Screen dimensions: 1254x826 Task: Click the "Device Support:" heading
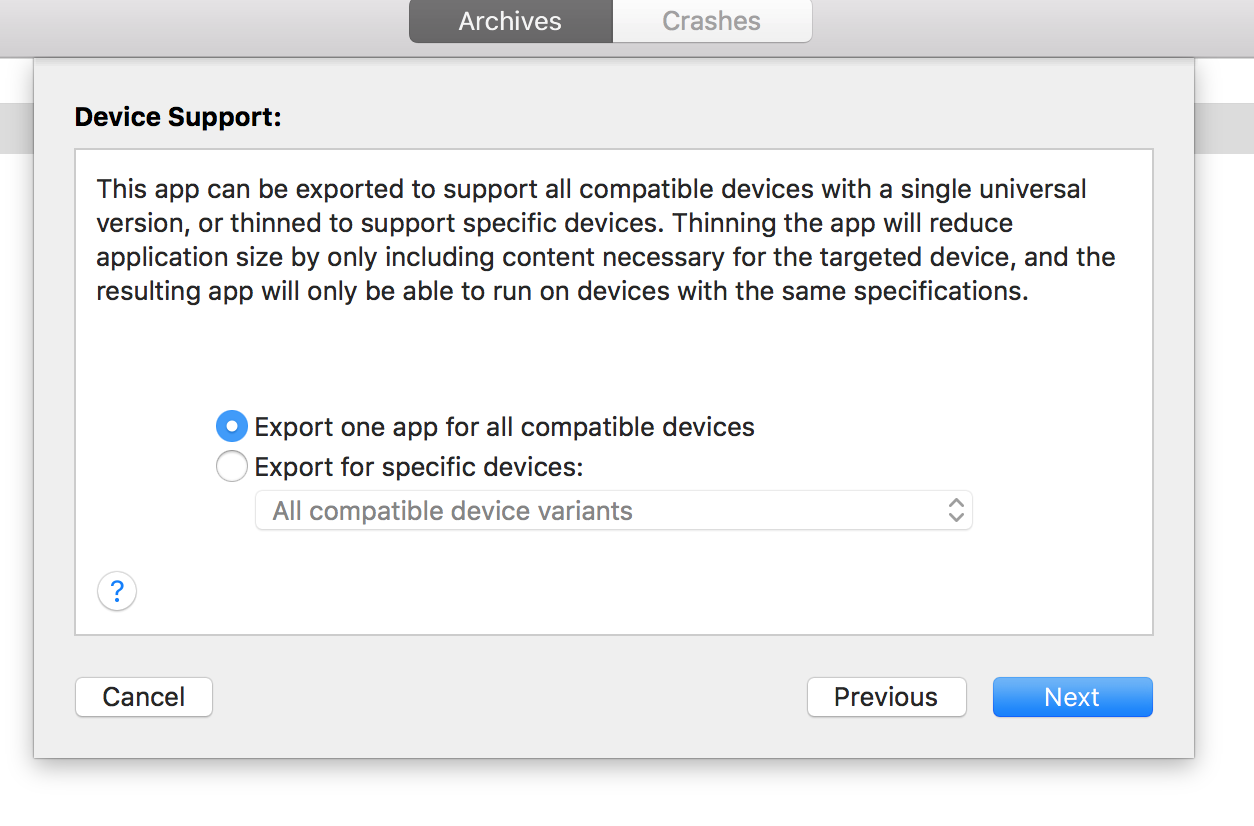pyautogui.click(x=178, y=117)
